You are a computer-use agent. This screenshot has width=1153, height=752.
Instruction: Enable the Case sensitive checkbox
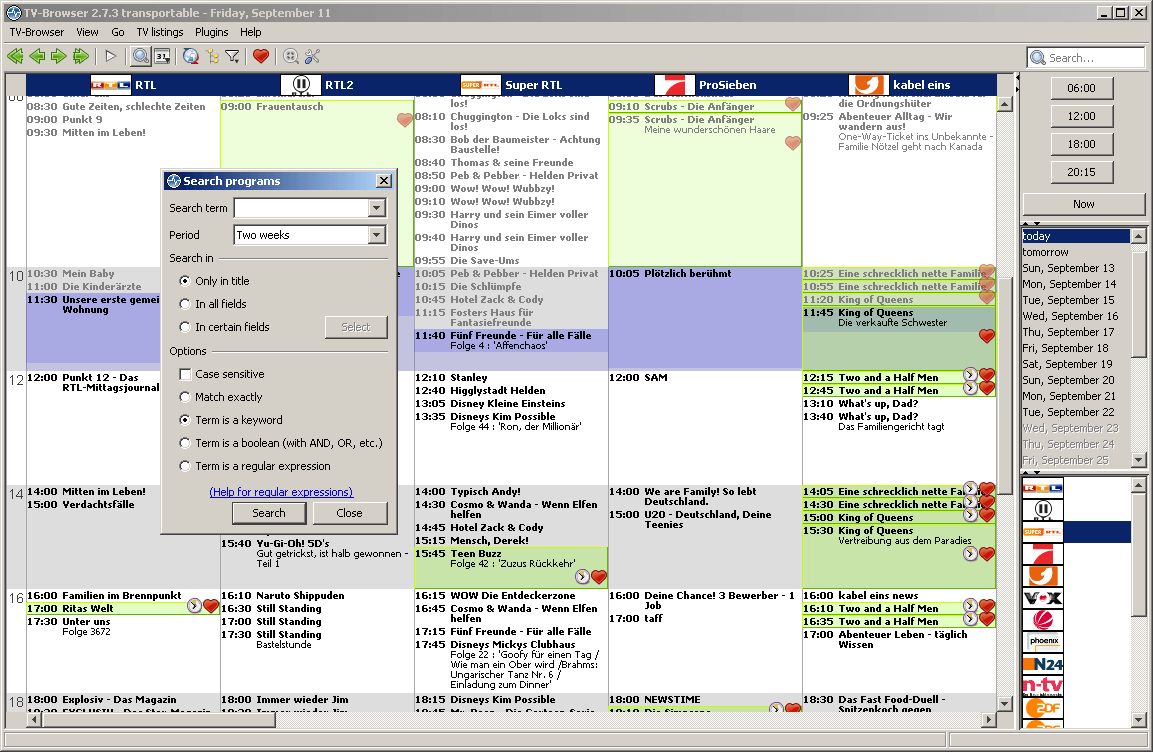pyautogui.click(x=185, y=374)
